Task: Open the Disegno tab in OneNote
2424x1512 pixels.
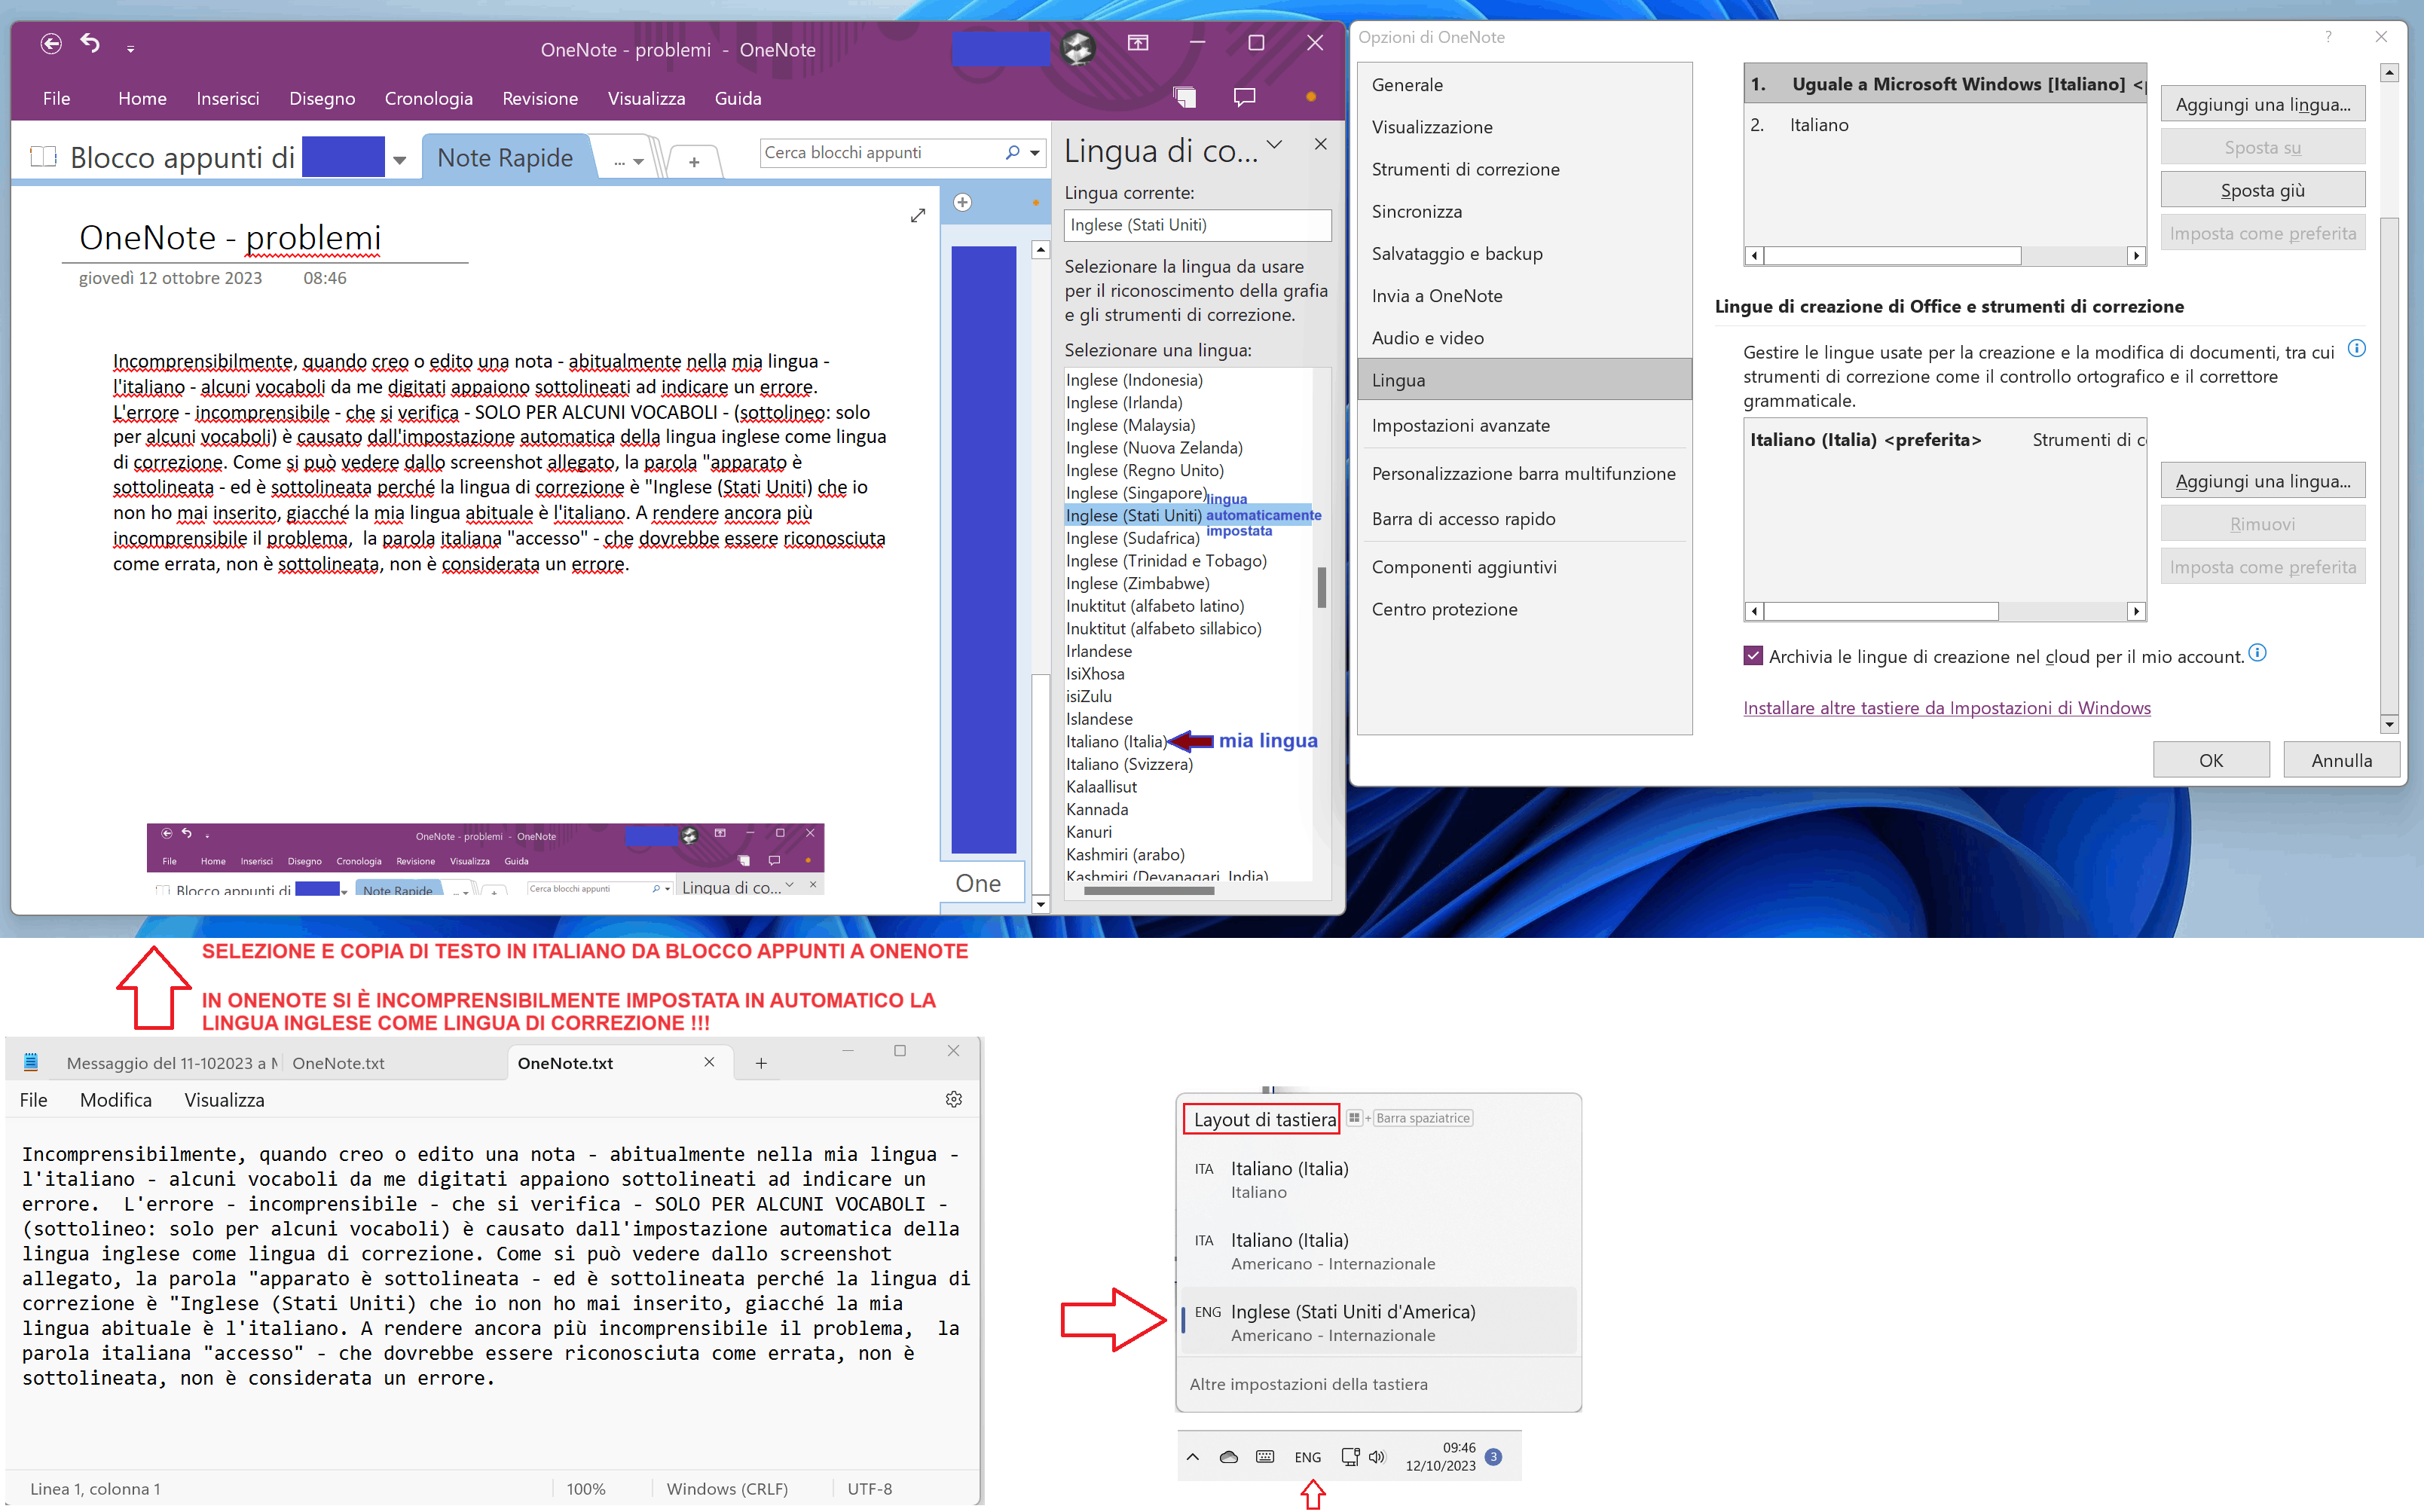Action: 322,98
